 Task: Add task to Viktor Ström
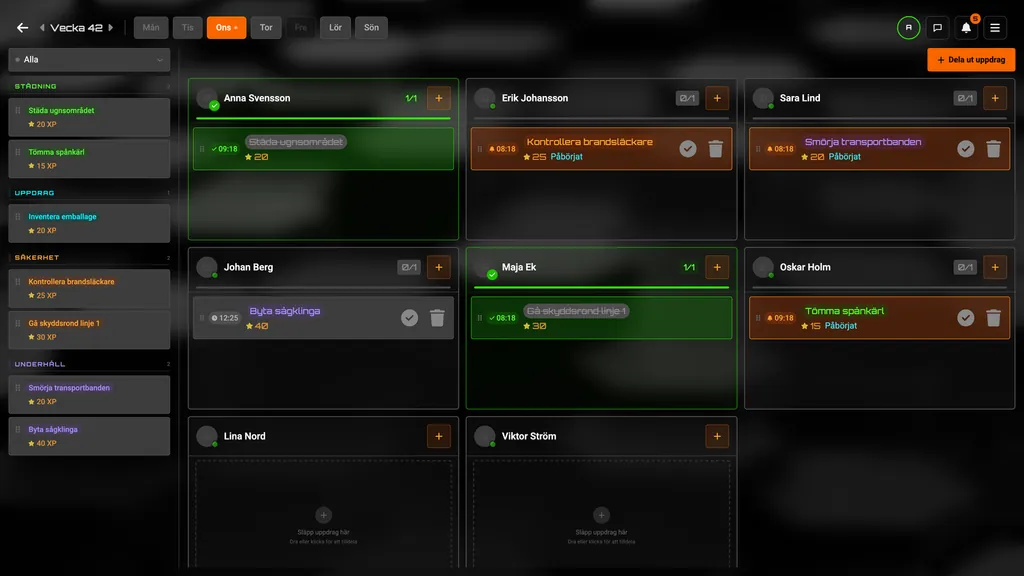(717, 436)
